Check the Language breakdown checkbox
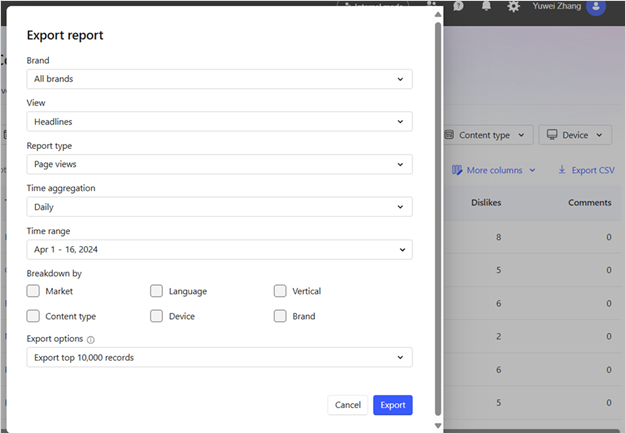The width and height of the screenshot is (626, 434). tap(157, 291)
